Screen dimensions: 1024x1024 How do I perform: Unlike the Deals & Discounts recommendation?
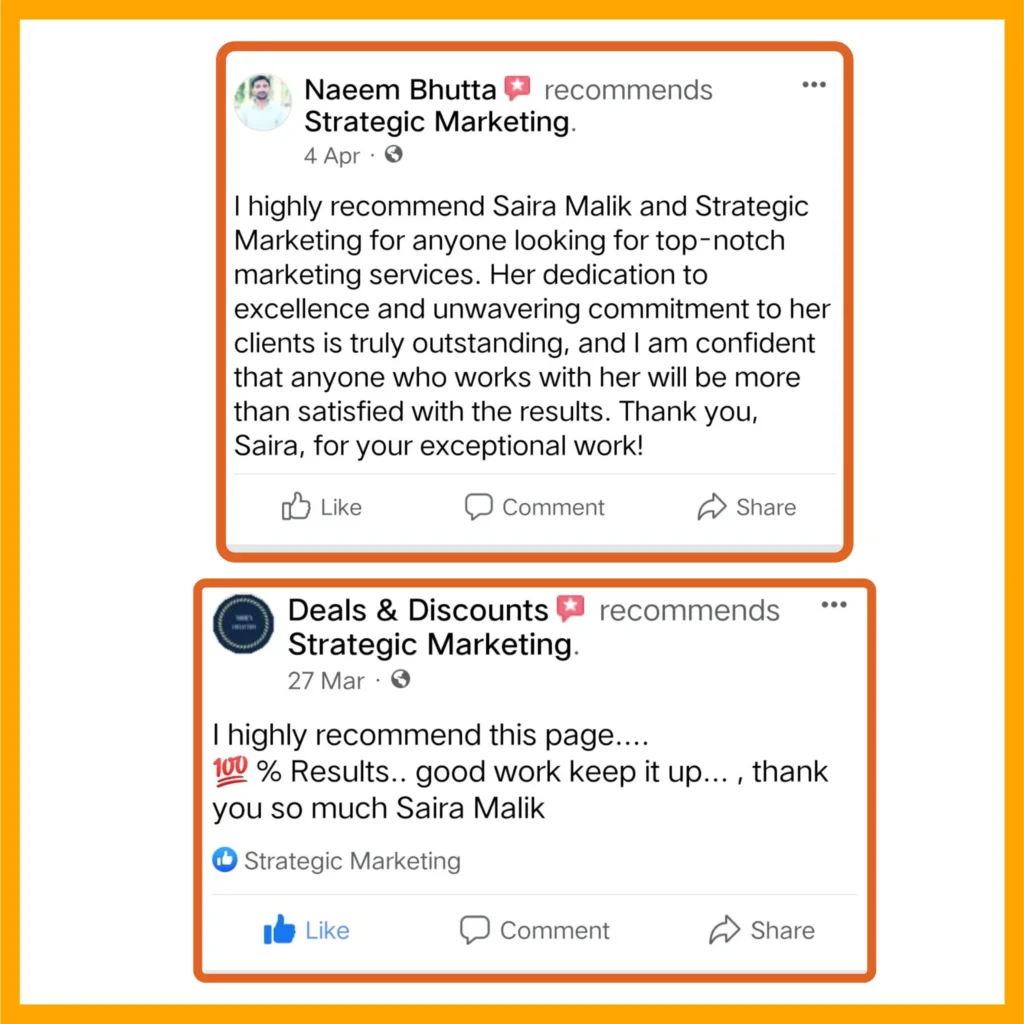[306, 931]
